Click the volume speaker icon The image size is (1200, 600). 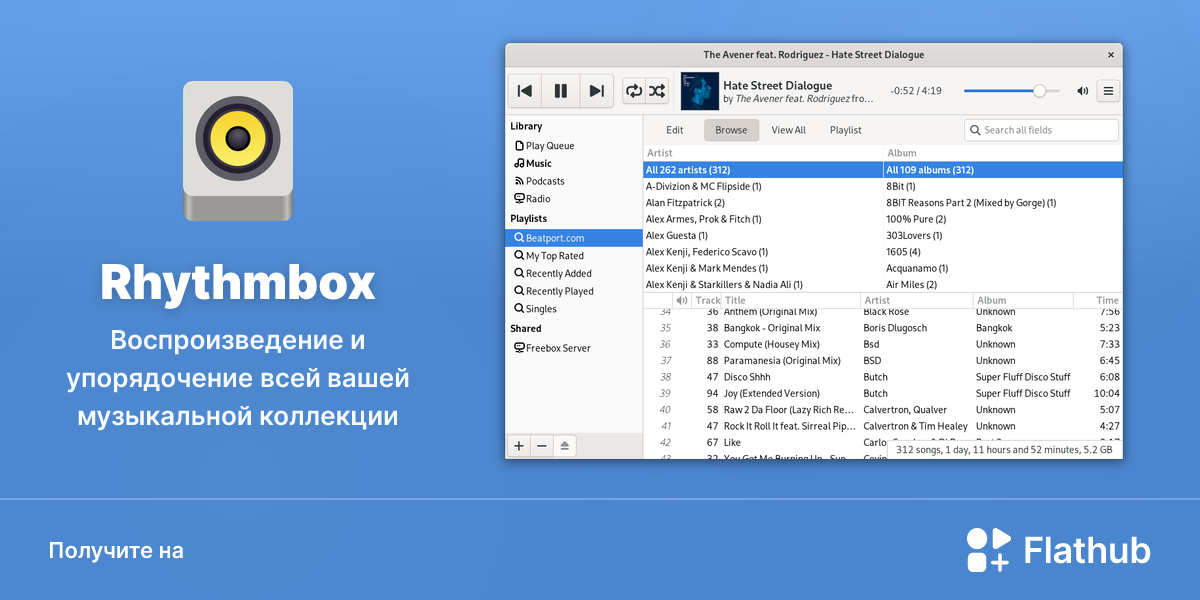[x=1082, y=91]
